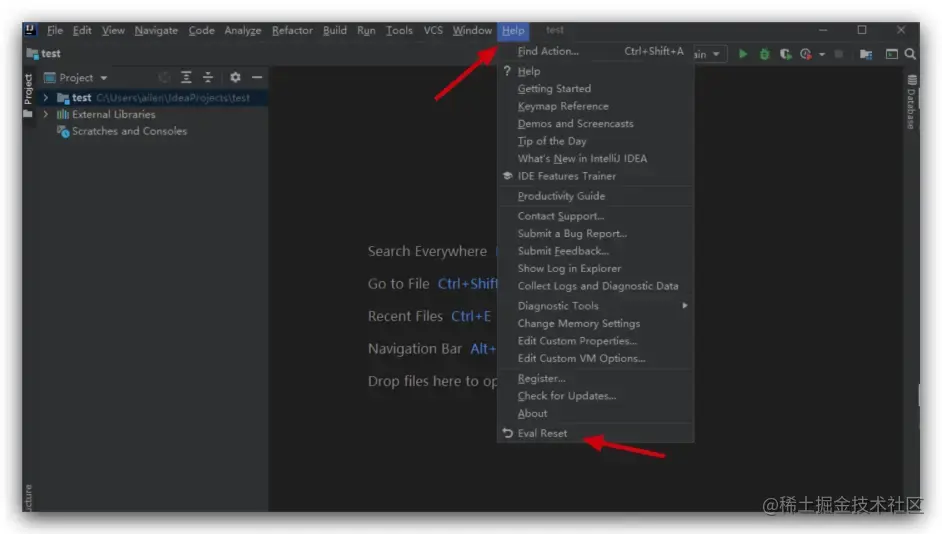Click the test module breadcrumb in navigation bar
The width and height of the screenshot is (942, 534).
(x=44, y=53)
